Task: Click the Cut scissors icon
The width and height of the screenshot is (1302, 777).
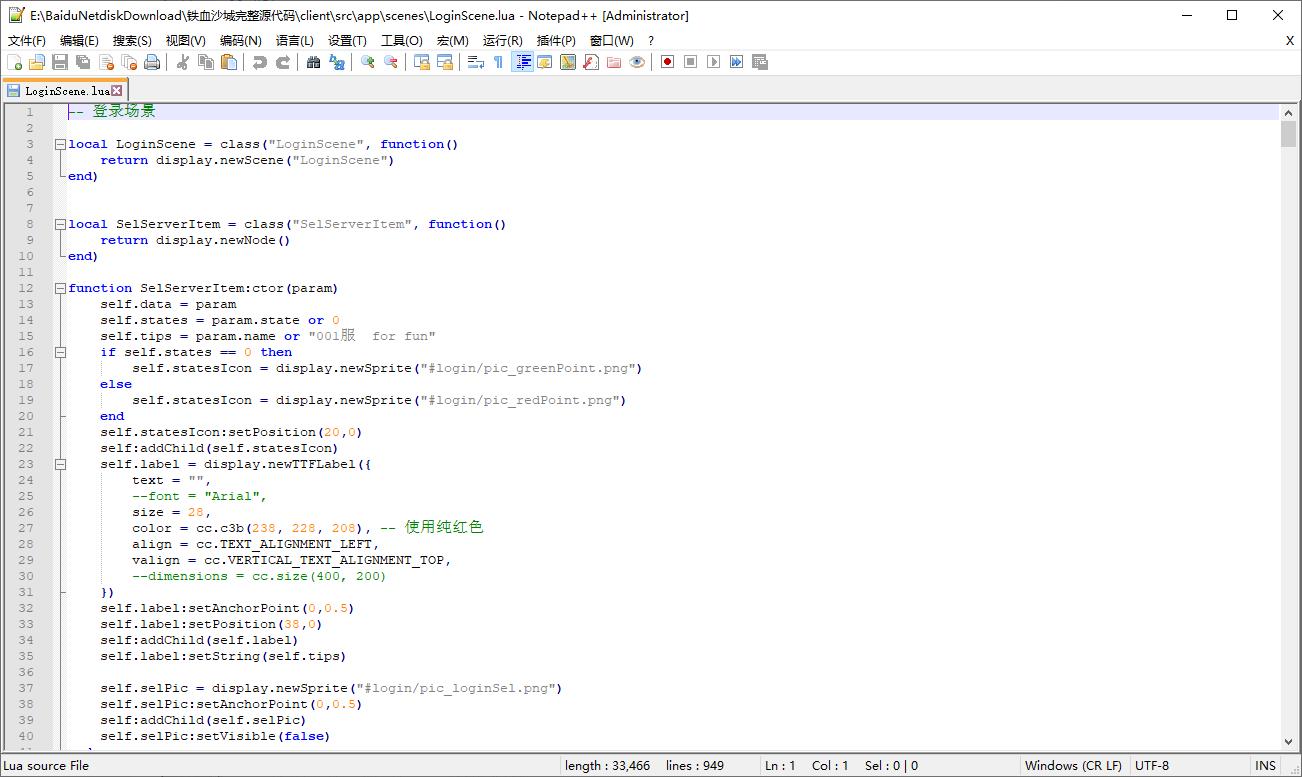Action: click(x=183, y=62)
